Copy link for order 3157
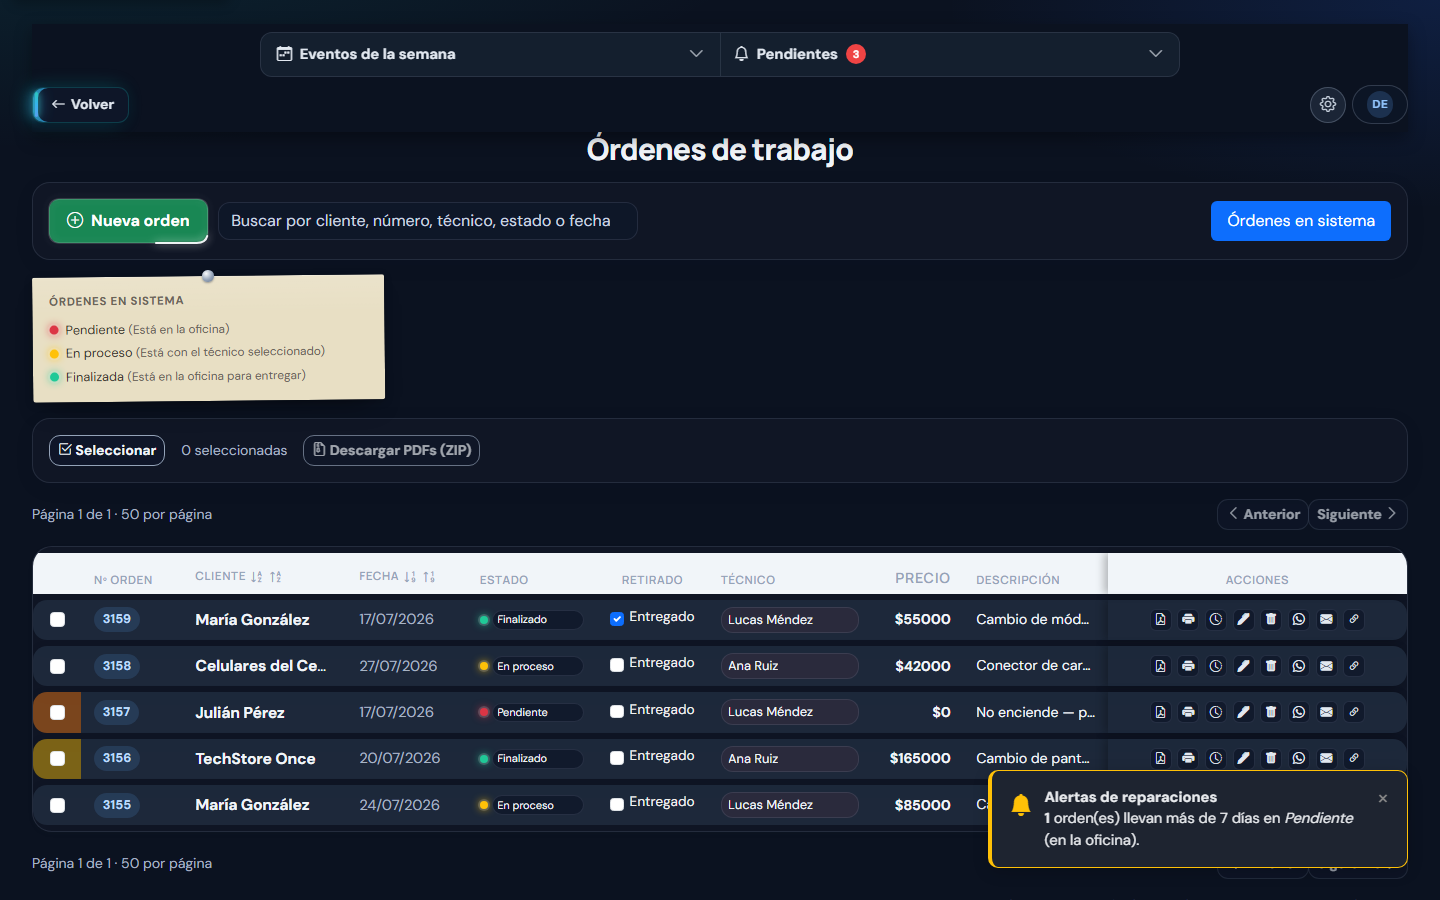Image resolution: width=1440 pixels, height=900 pixels. pyautogui.click(x=1354, y=712)
